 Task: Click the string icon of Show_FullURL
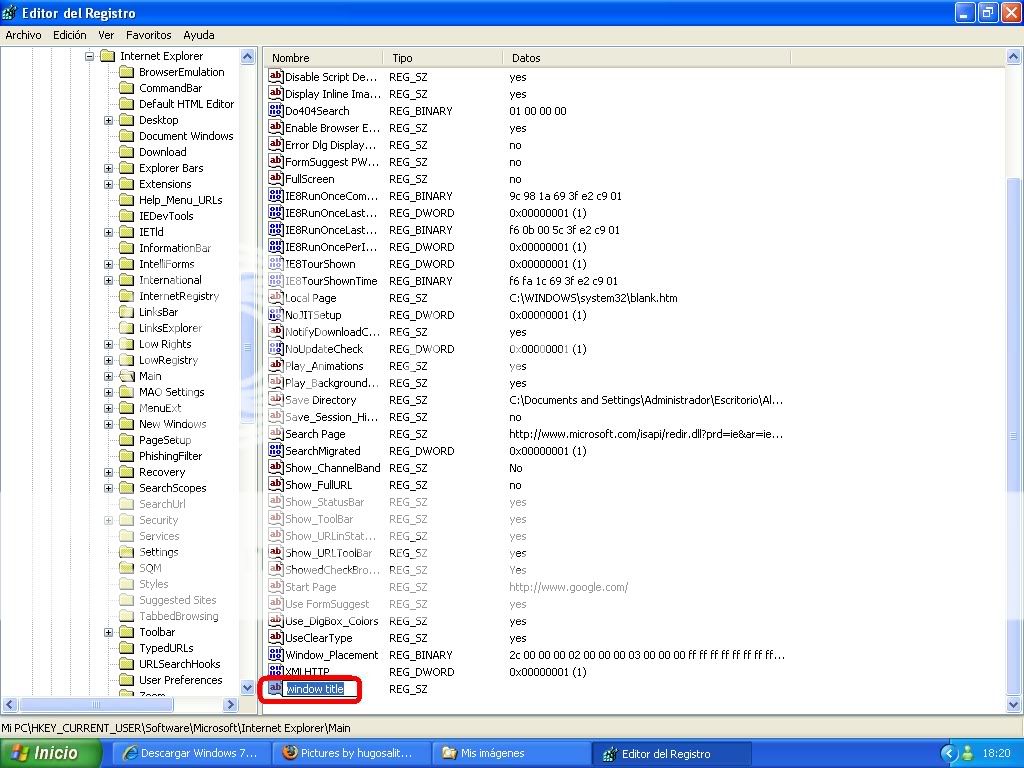(x=276, y=485)
